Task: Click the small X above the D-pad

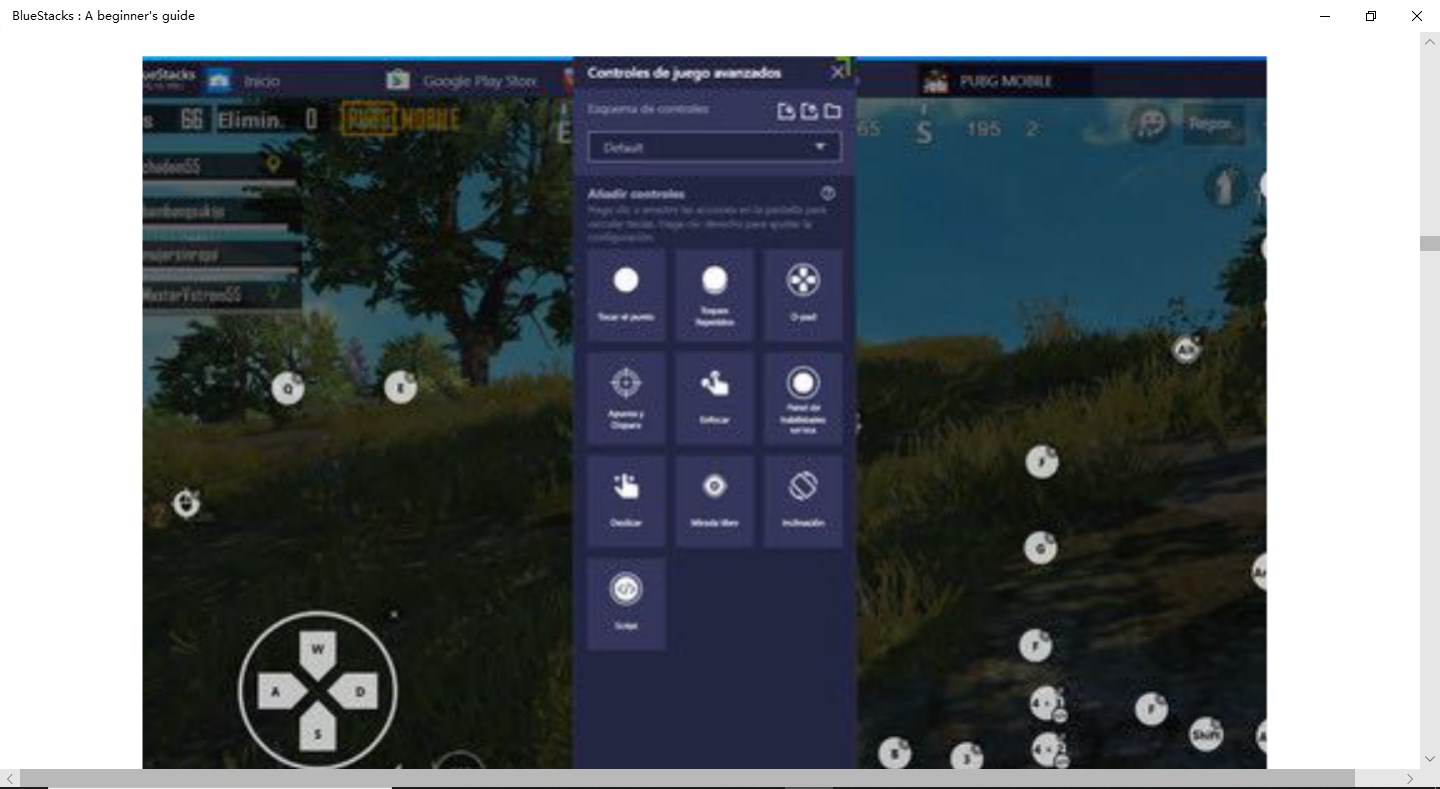Action: pyautogui.click(x=393, y=615)
